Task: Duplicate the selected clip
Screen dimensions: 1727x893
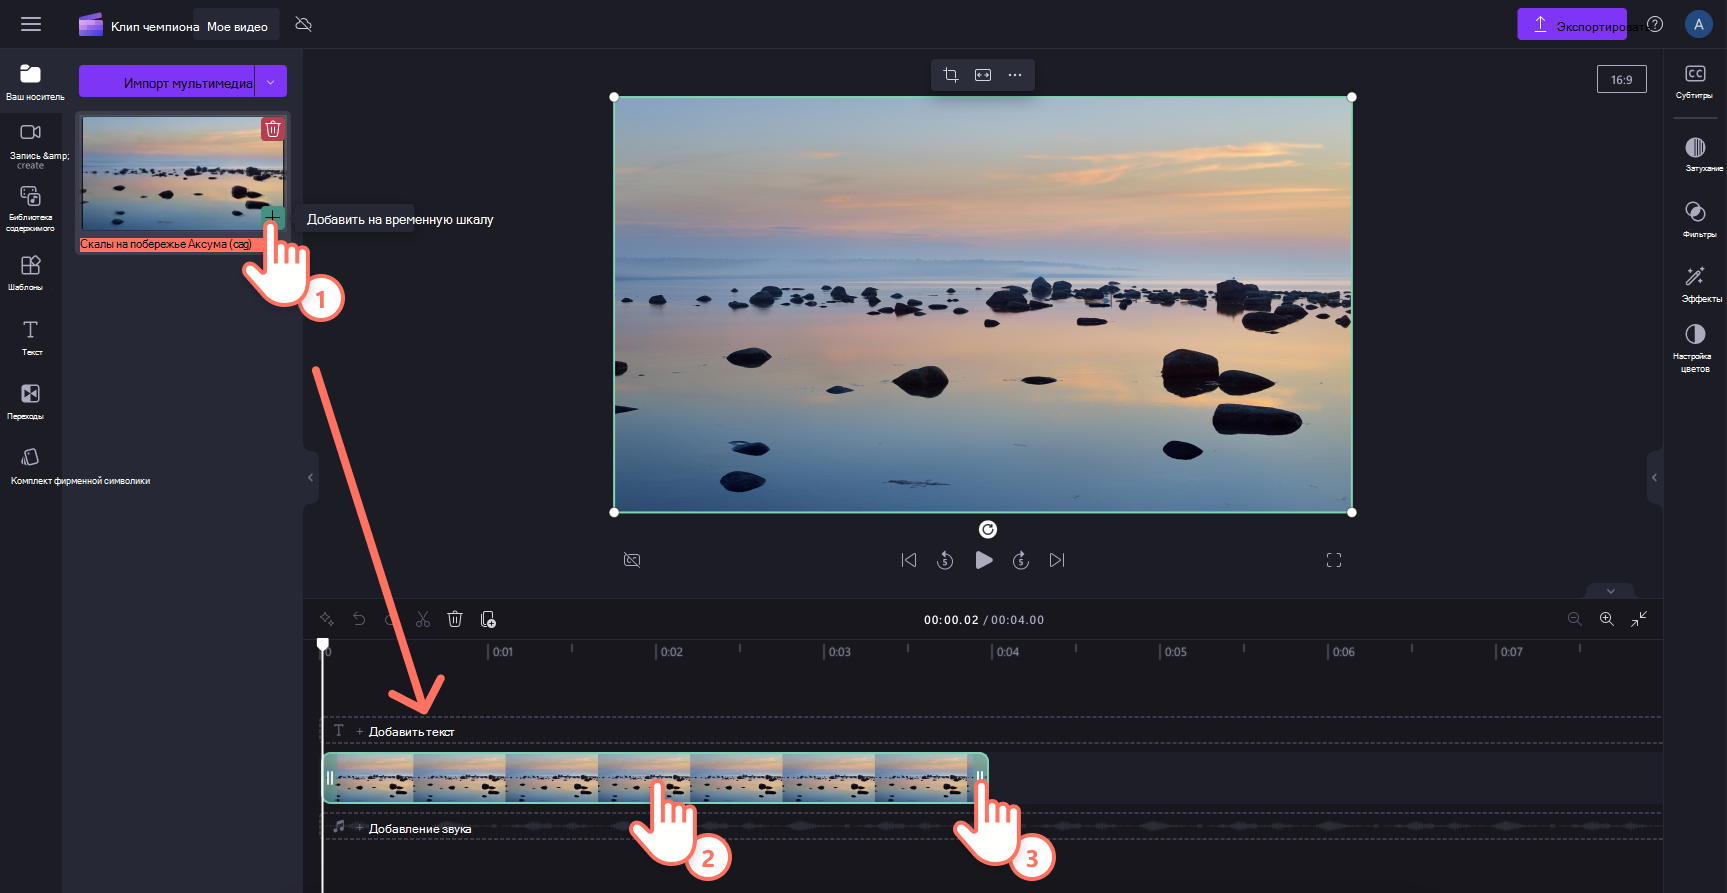Action: (x=488, y=619)
